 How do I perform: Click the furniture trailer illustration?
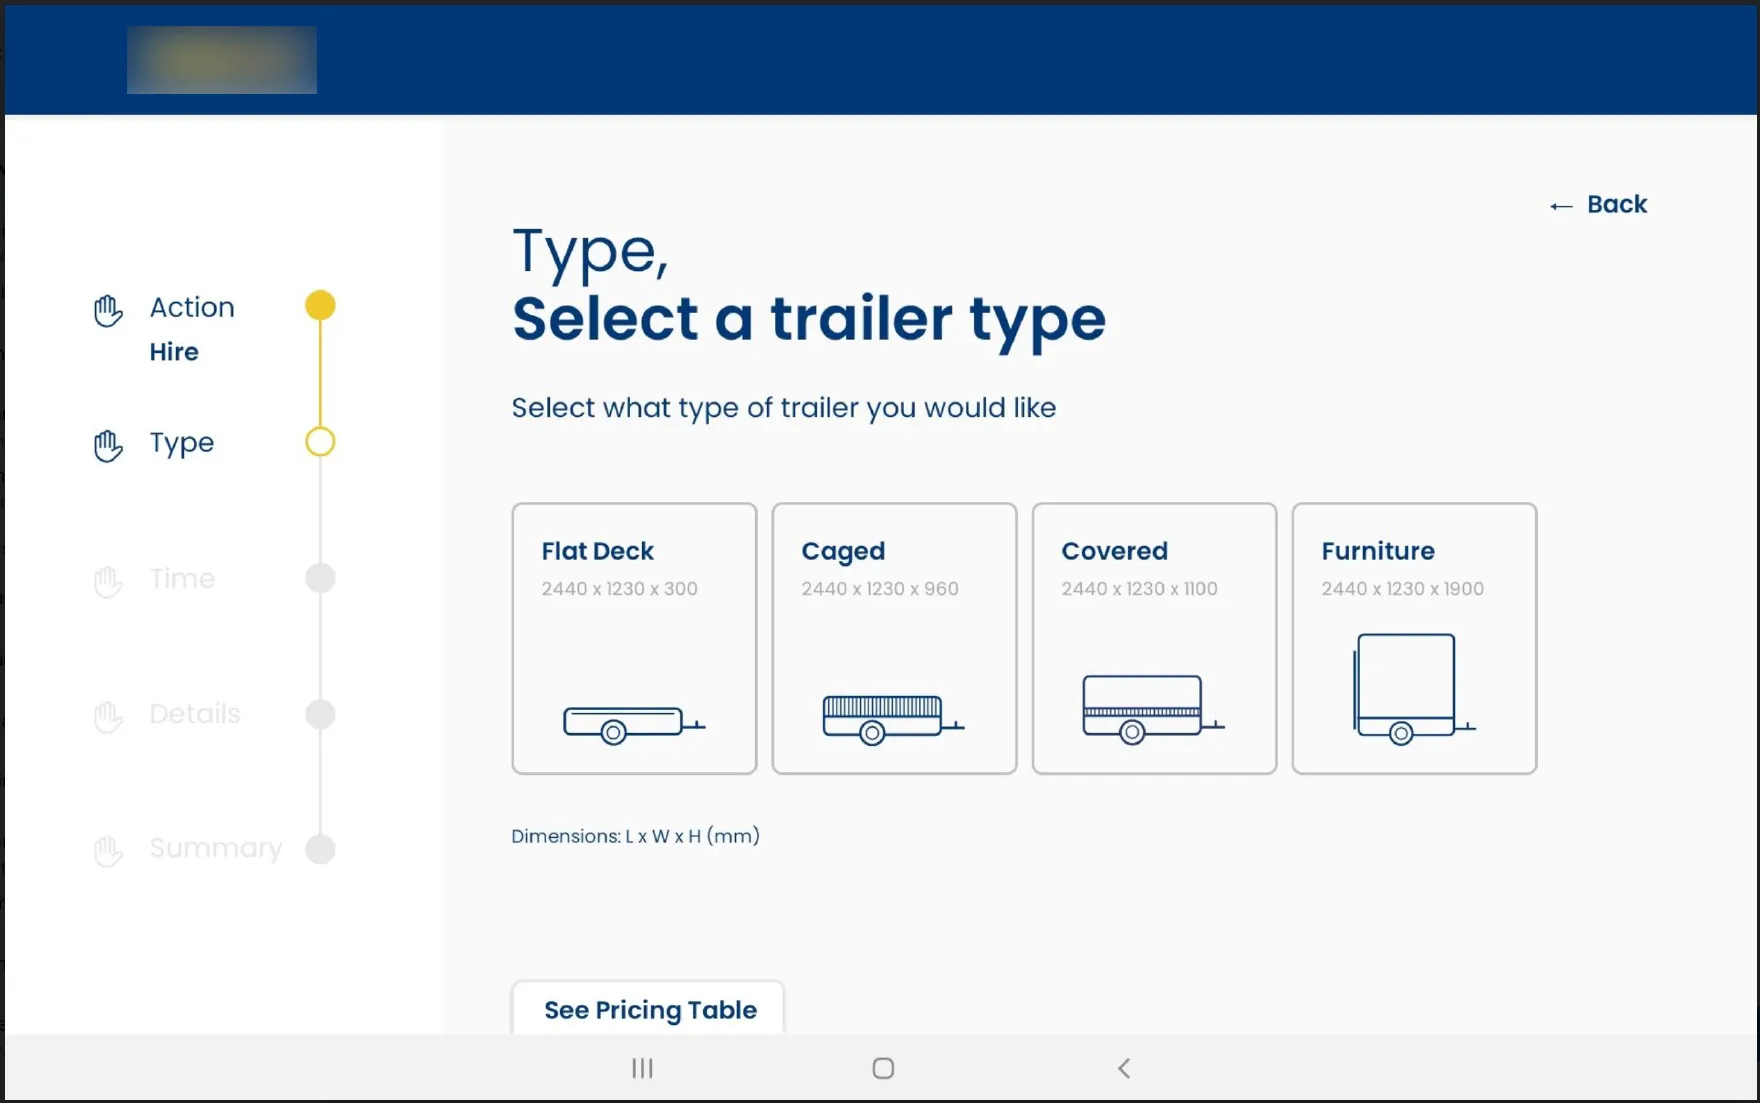coord(1413,689)
